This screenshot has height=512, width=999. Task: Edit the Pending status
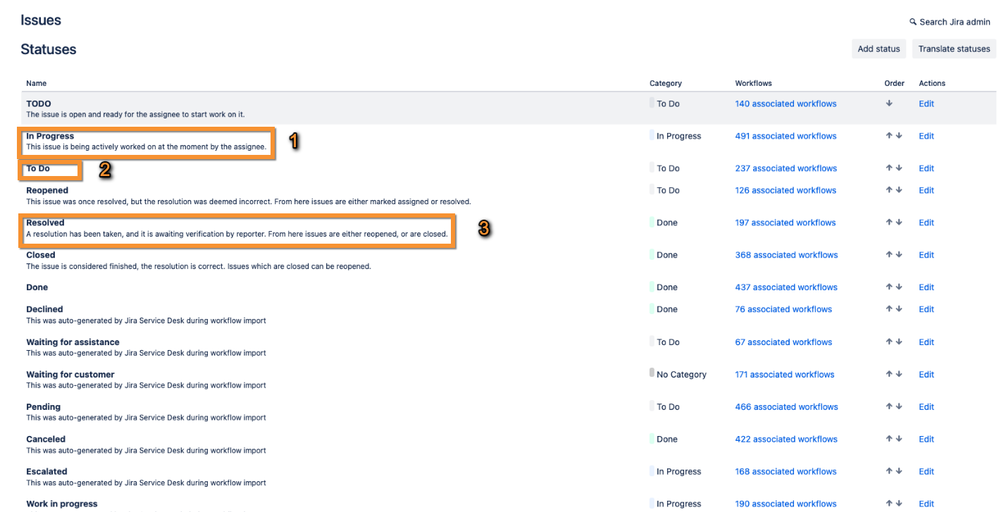pyautogui.click(x=926, y=406)
